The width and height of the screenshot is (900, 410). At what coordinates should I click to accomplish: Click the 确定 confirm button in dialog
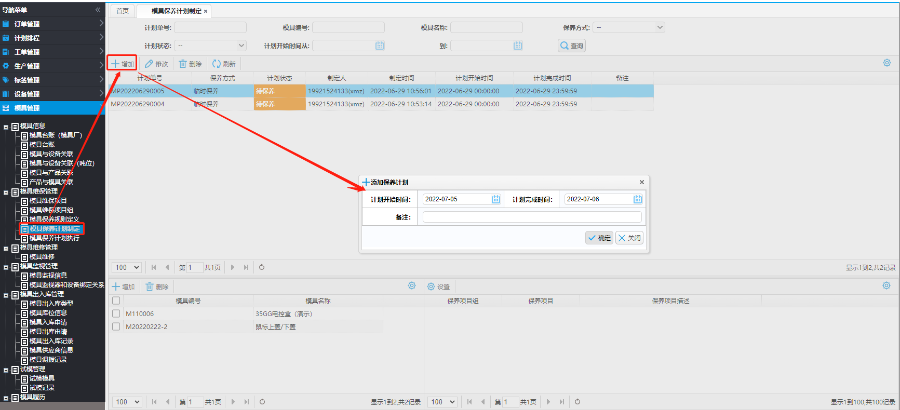598,237
